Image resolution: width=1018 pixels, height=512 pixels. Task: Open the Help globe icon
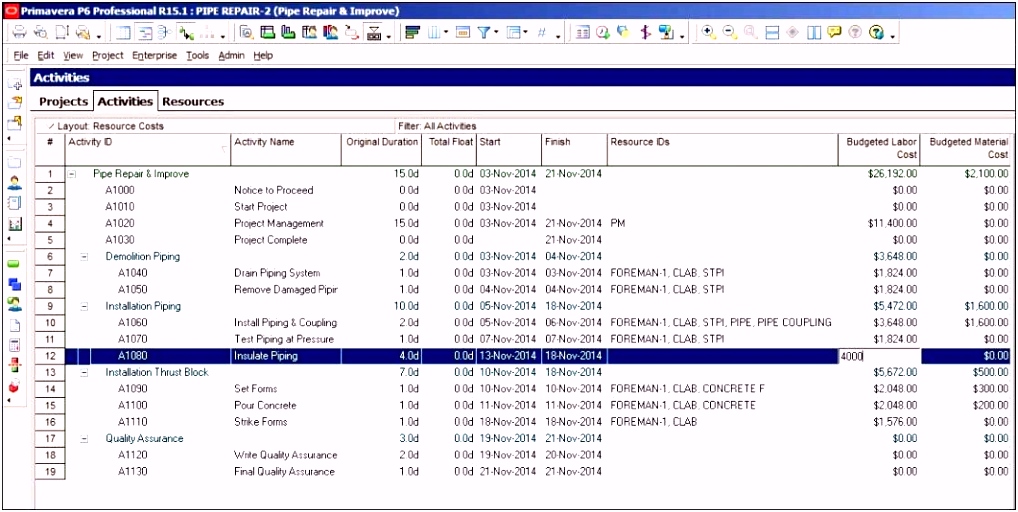[x=876, y=32]
